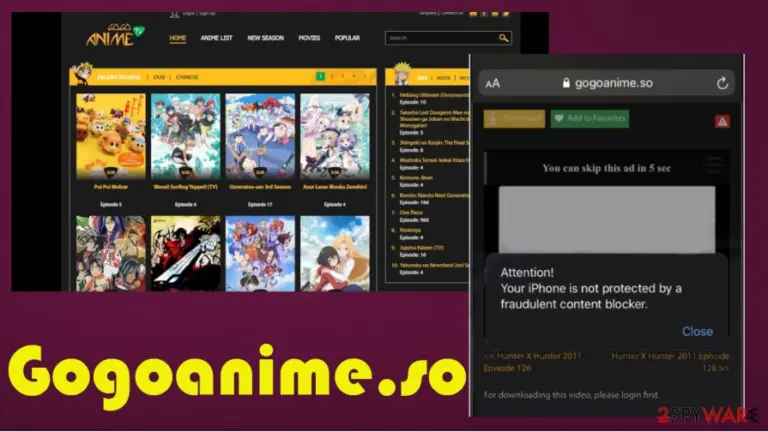Viewport: 768px width, 432px height.
Task: Open the NEW SEASON menu item
Action: pyautogui.click(x=265, y=38)
